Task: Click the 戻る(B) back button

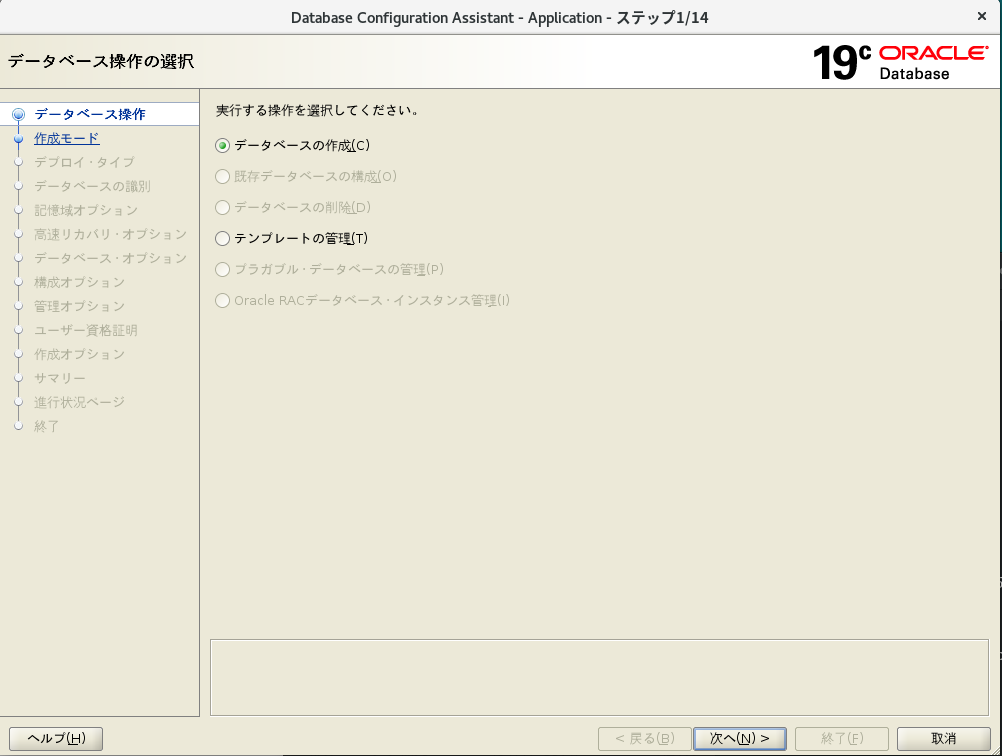Action: [644, 738]
